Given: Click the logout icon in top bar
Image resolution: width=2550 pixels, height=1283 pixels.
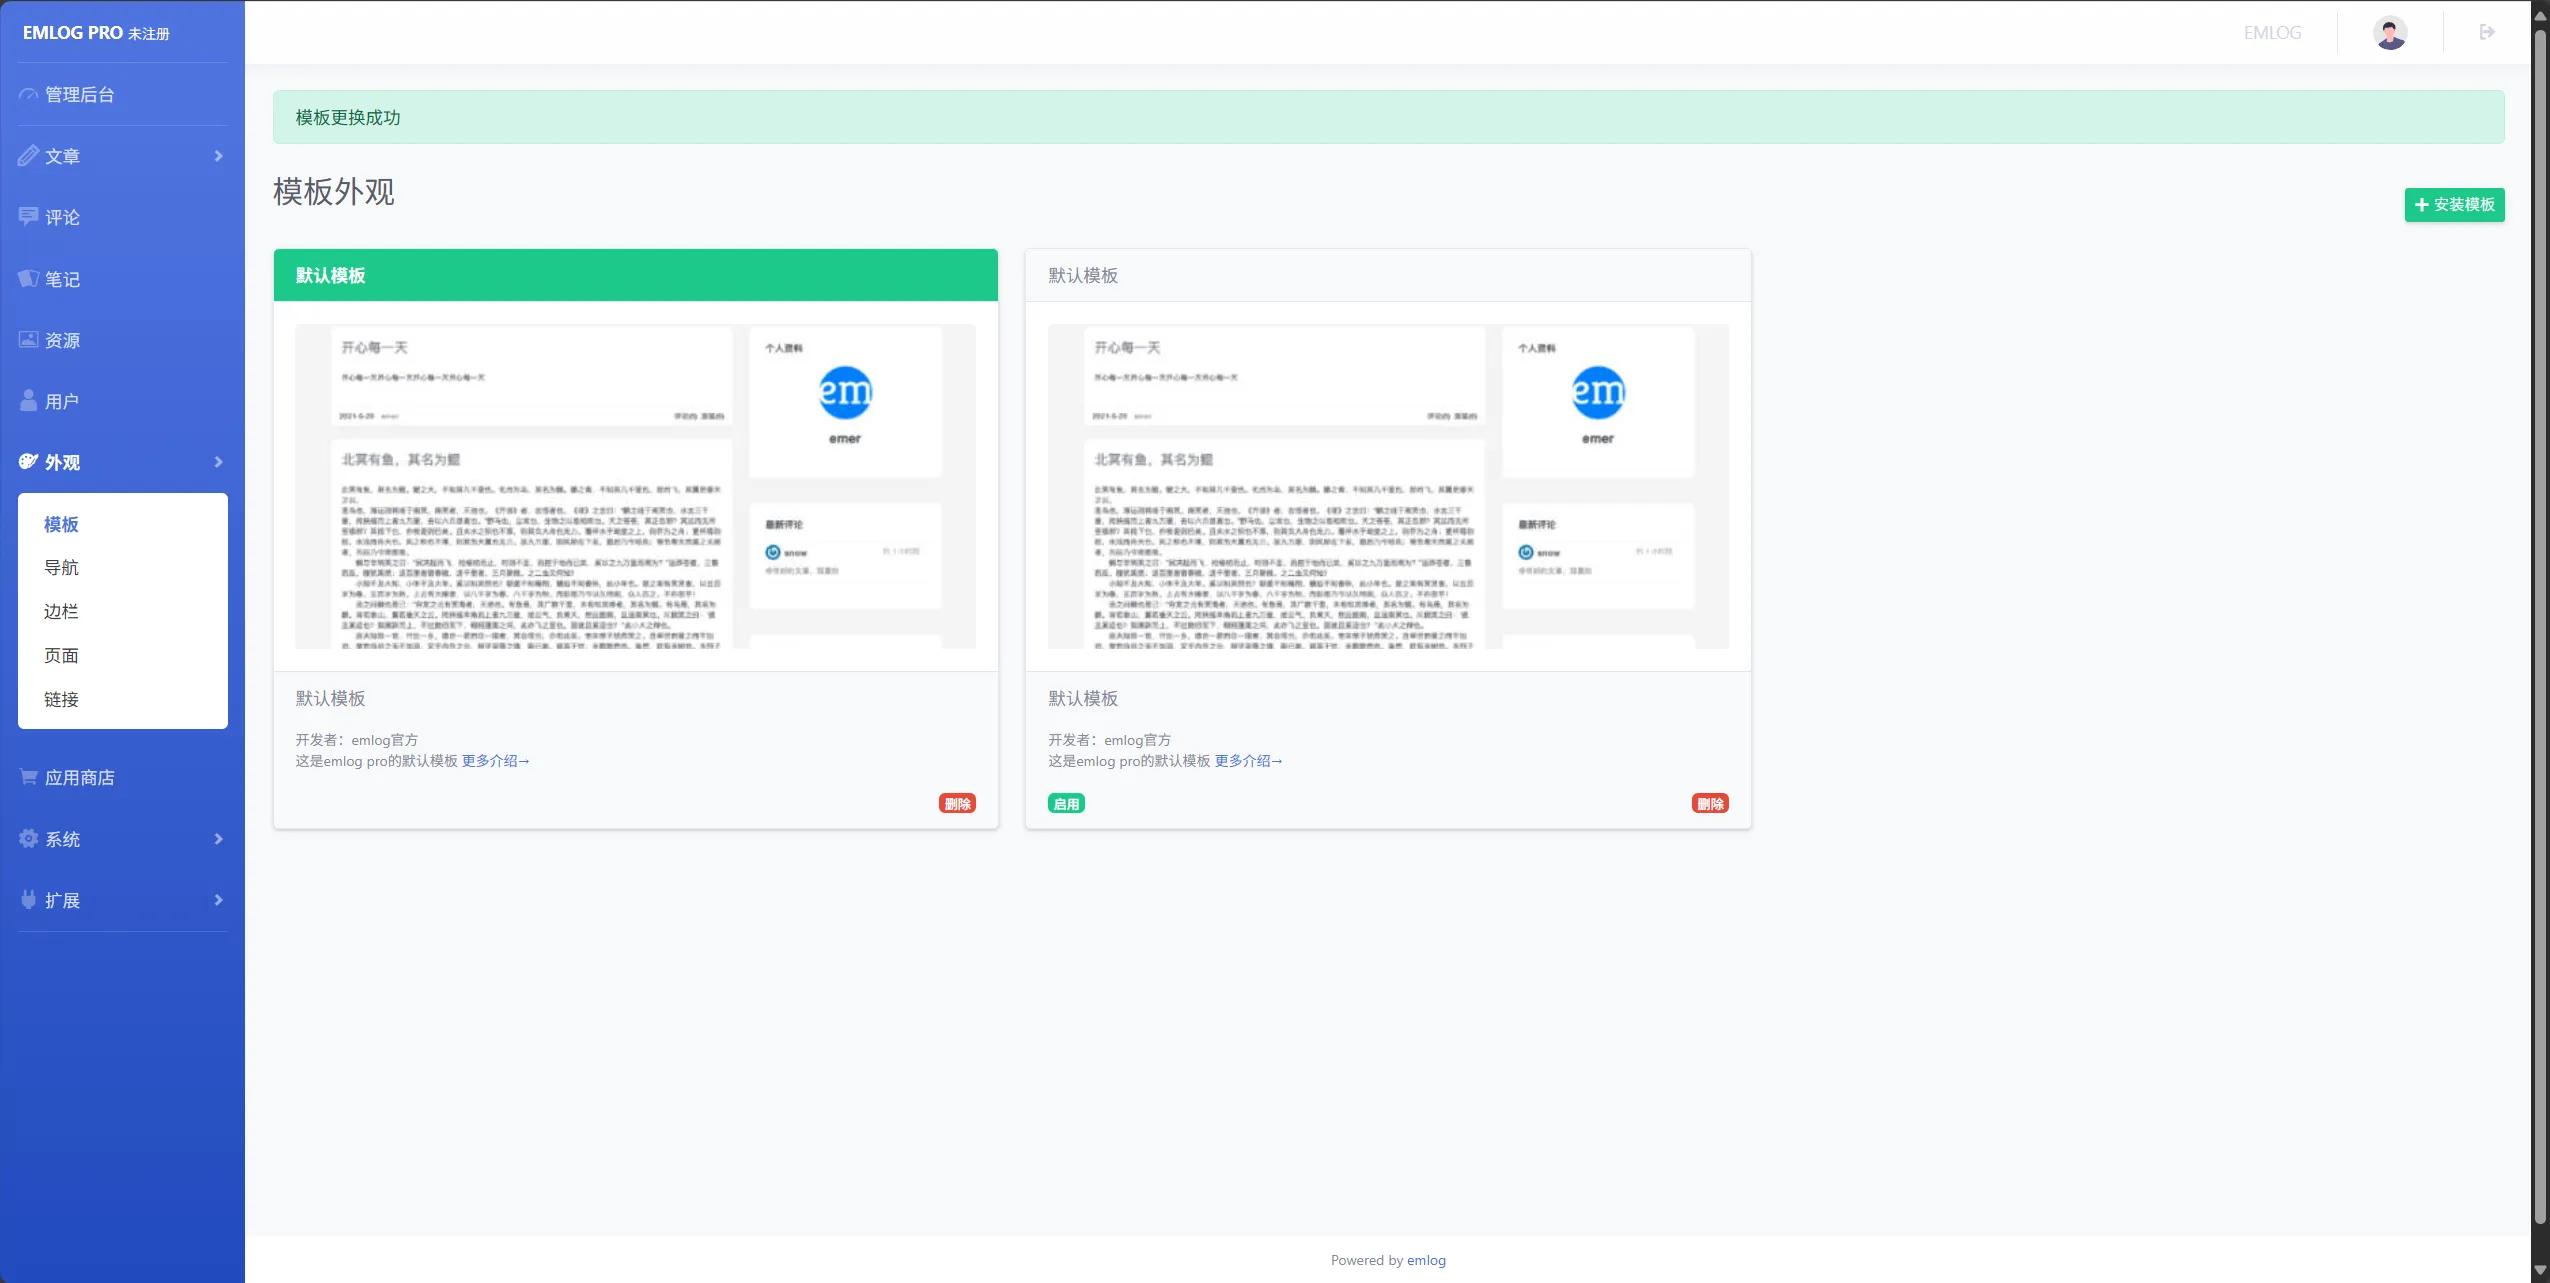Looking at the screenshot, I should point(2486,32).
